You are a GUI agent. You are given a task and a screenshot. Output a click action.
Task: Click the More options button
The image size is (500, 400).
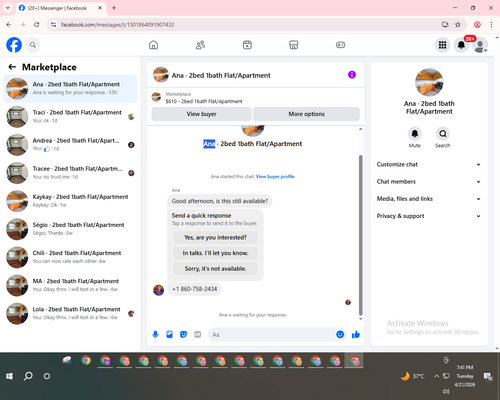pos(306,114)
